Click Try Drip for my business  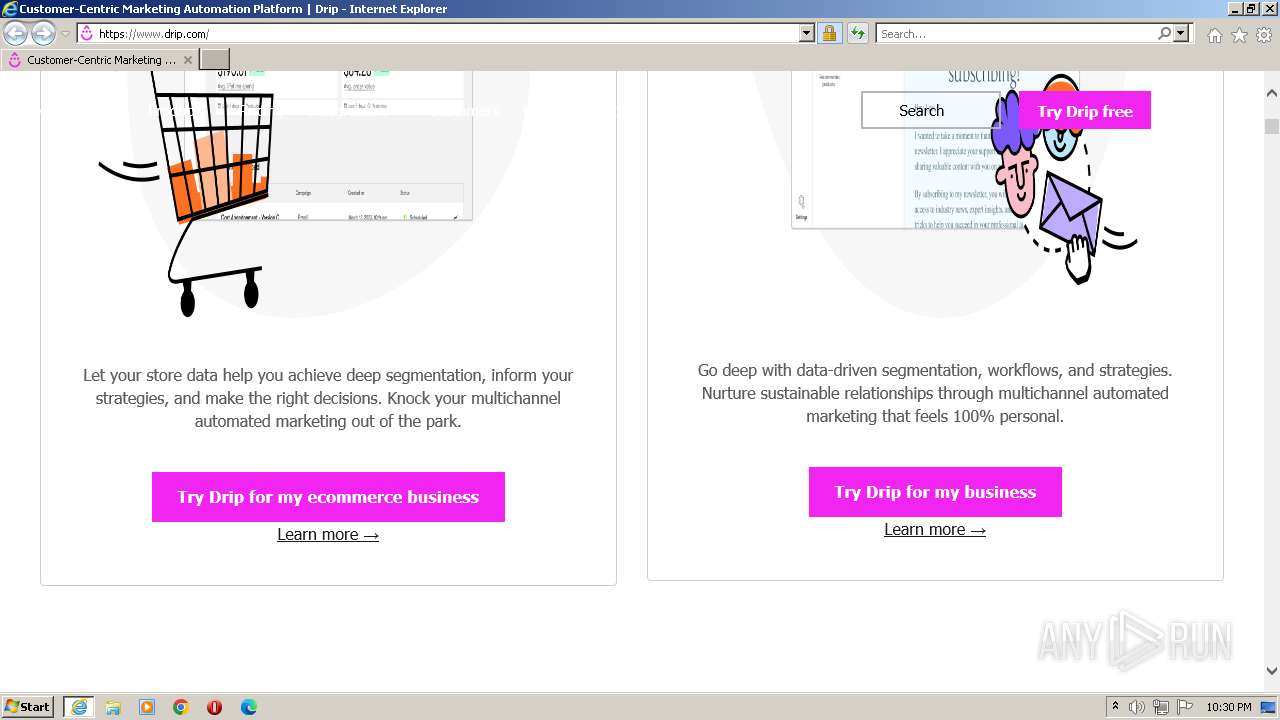tap(935, 492)
